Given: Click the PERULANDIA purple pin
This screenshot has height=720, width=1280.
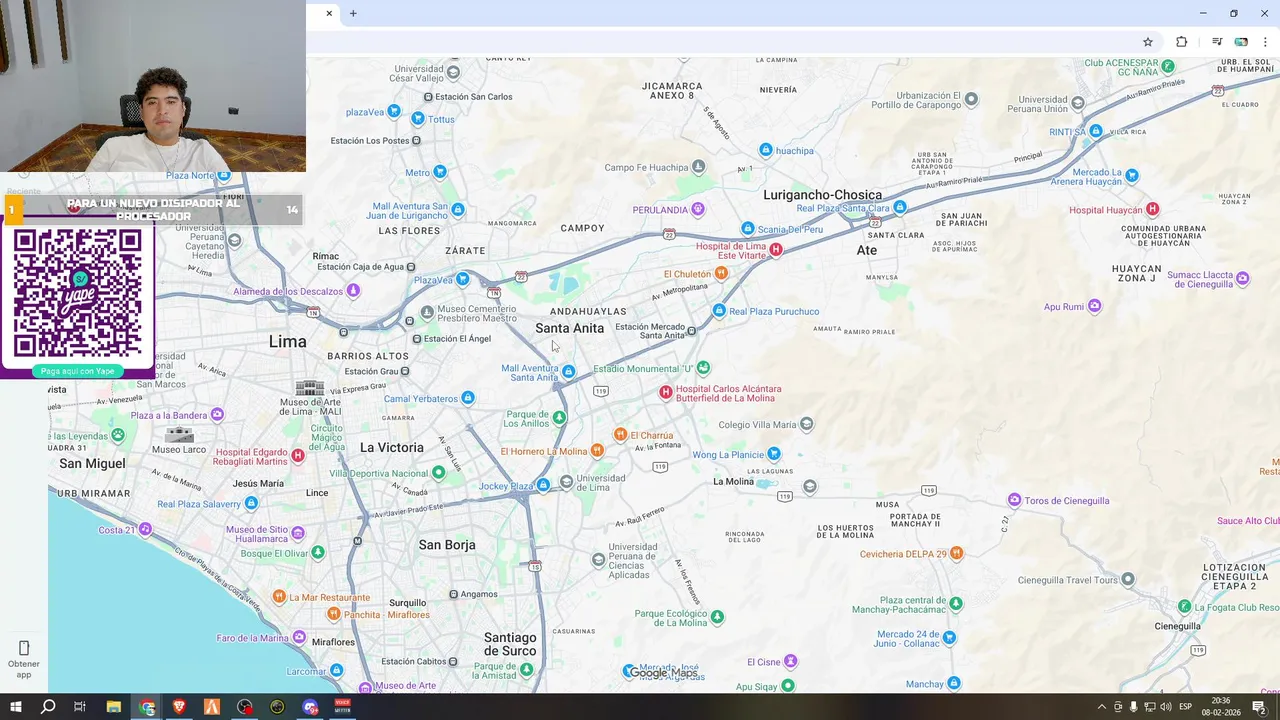Looking at the screenshot, I should (698, 209).
